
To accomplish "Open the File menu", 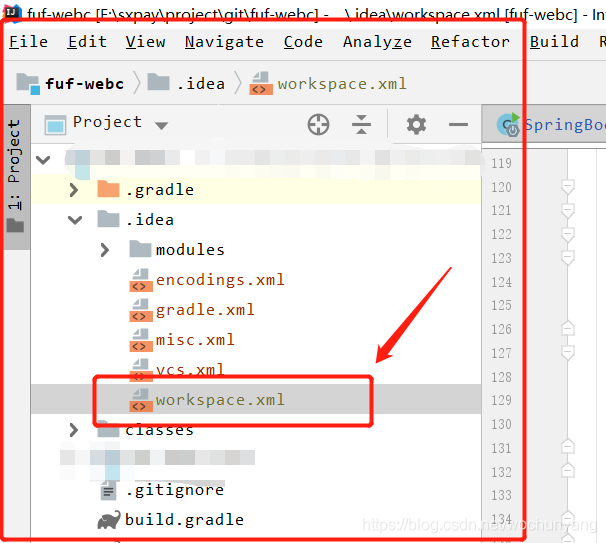I will [28, 41].
